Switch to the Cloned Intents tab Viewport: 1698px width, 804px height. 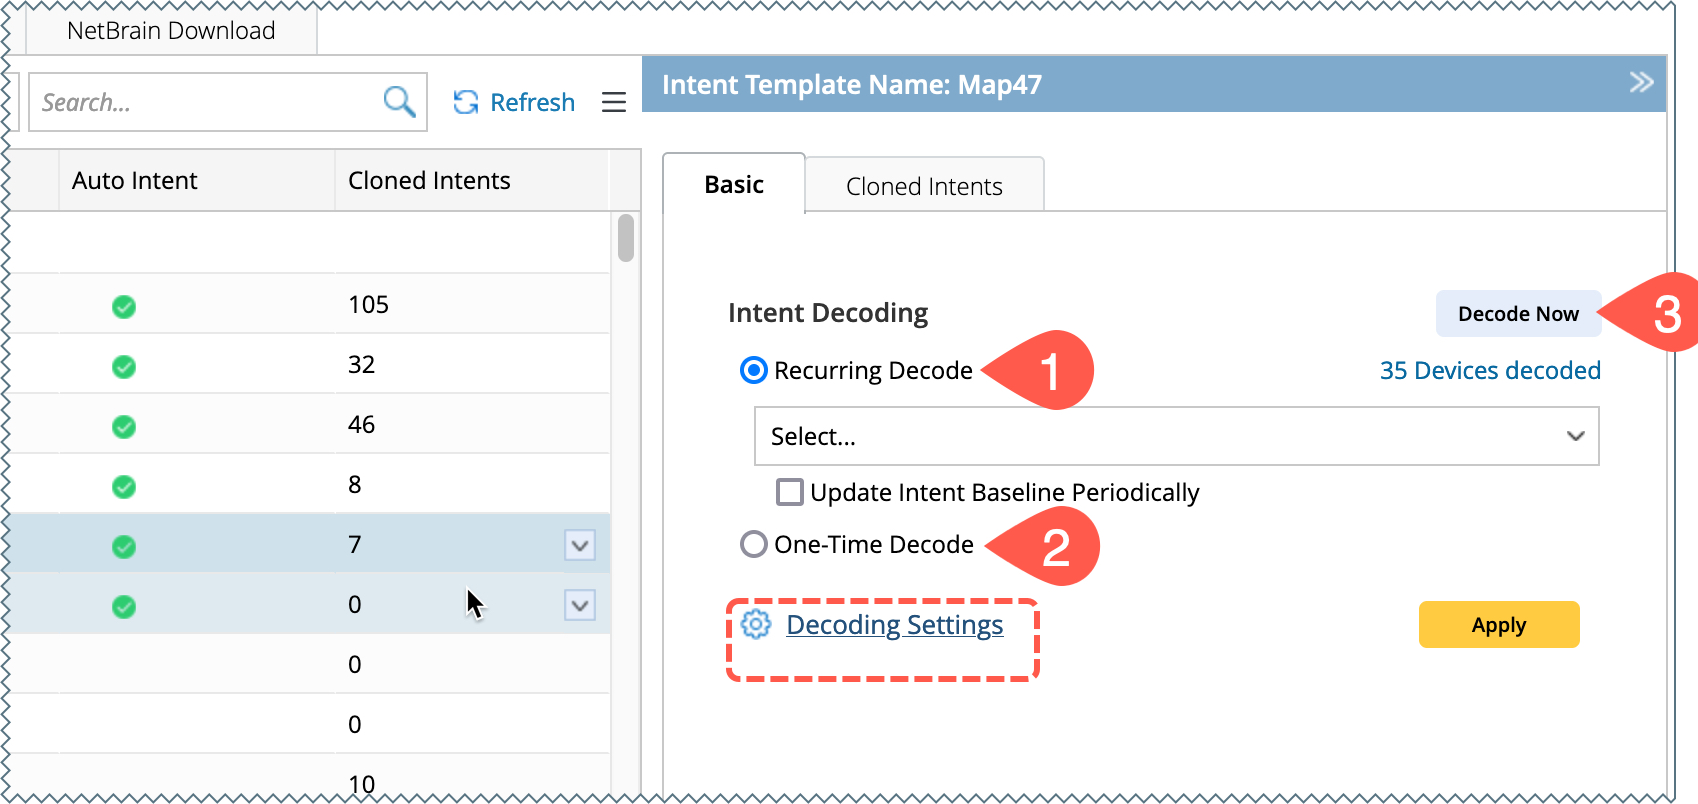pyautogui.click(x=924, y=186)
